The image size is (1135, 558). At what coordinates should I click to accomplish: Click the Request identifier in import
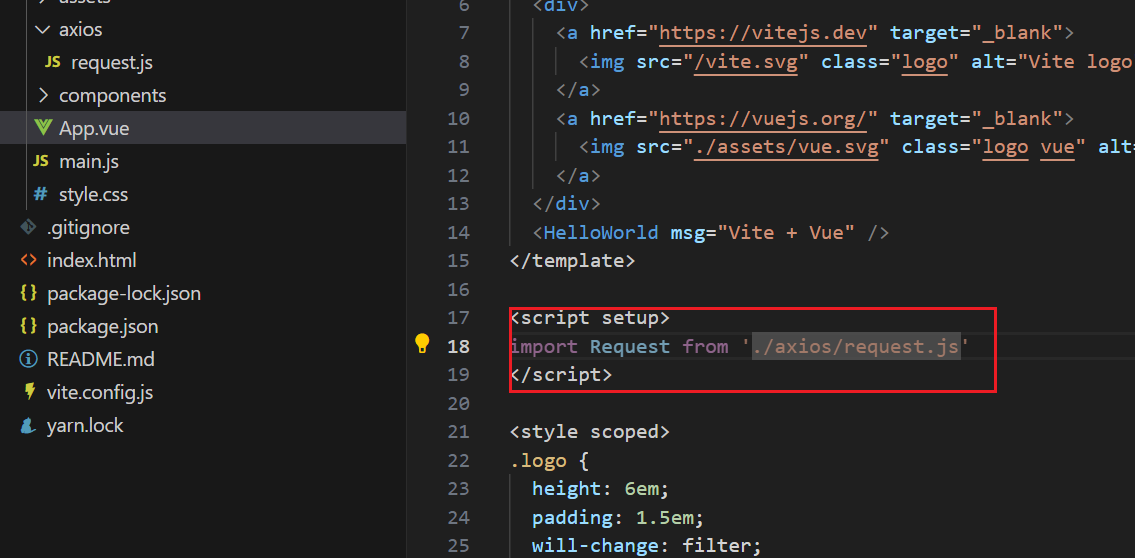630,347
